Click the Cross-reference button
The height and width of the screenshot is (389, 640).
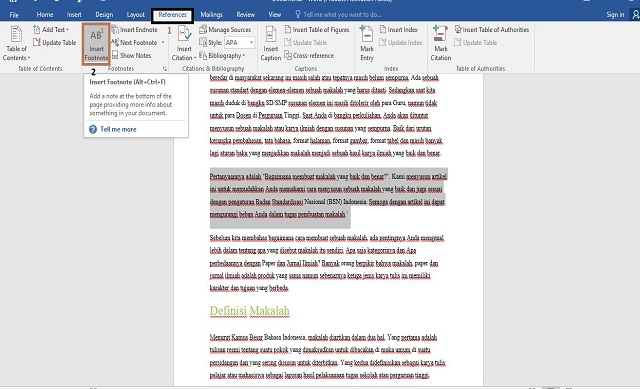[x=309, y=56]
